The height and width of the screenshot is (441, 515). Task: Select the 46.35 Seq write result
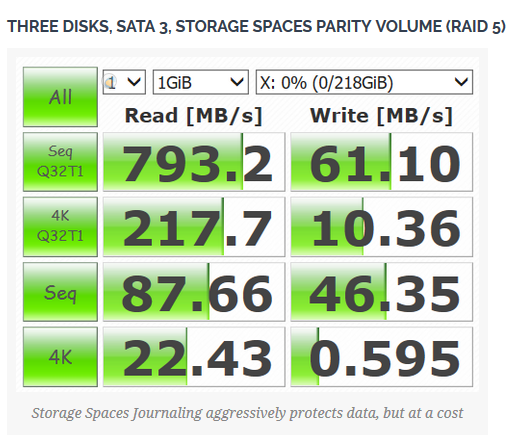tap(382, 292)
